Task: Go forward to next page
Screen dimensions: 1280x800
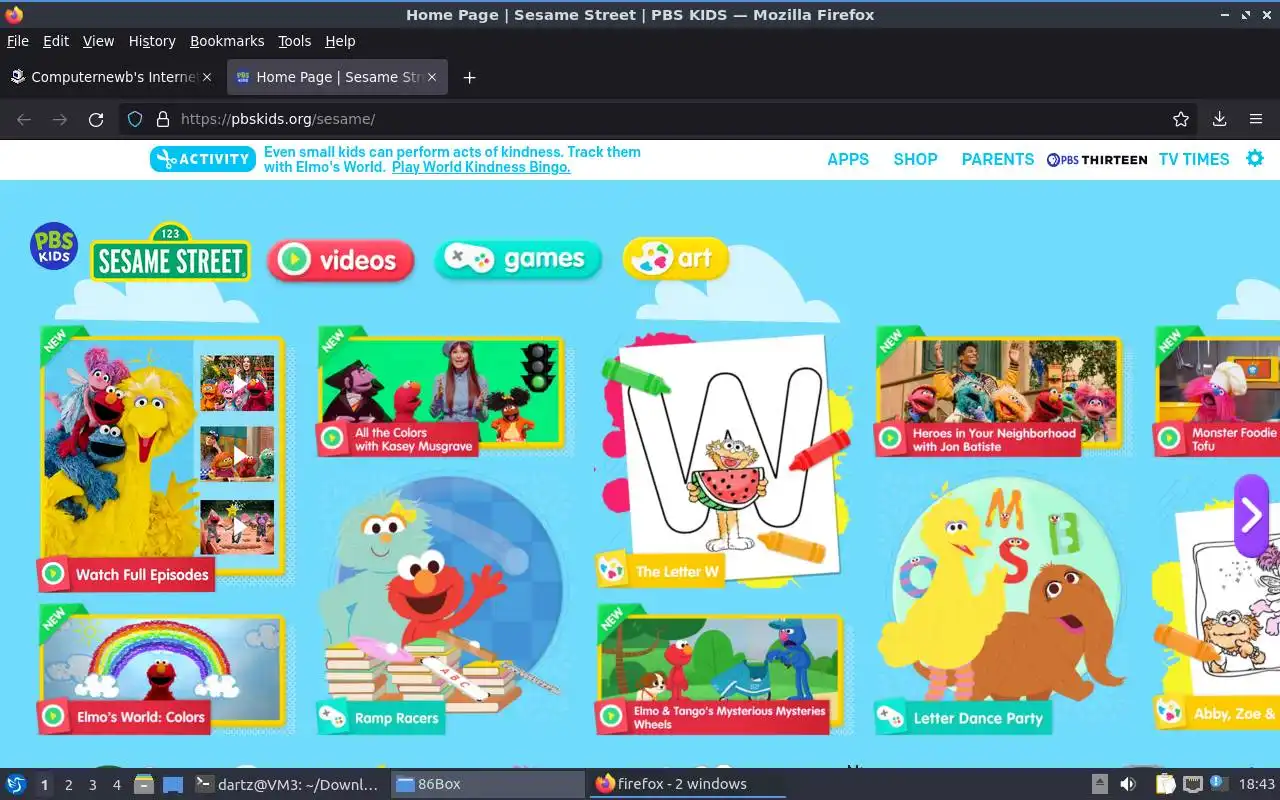Action: pyautogui.click(x=60, y=119)
